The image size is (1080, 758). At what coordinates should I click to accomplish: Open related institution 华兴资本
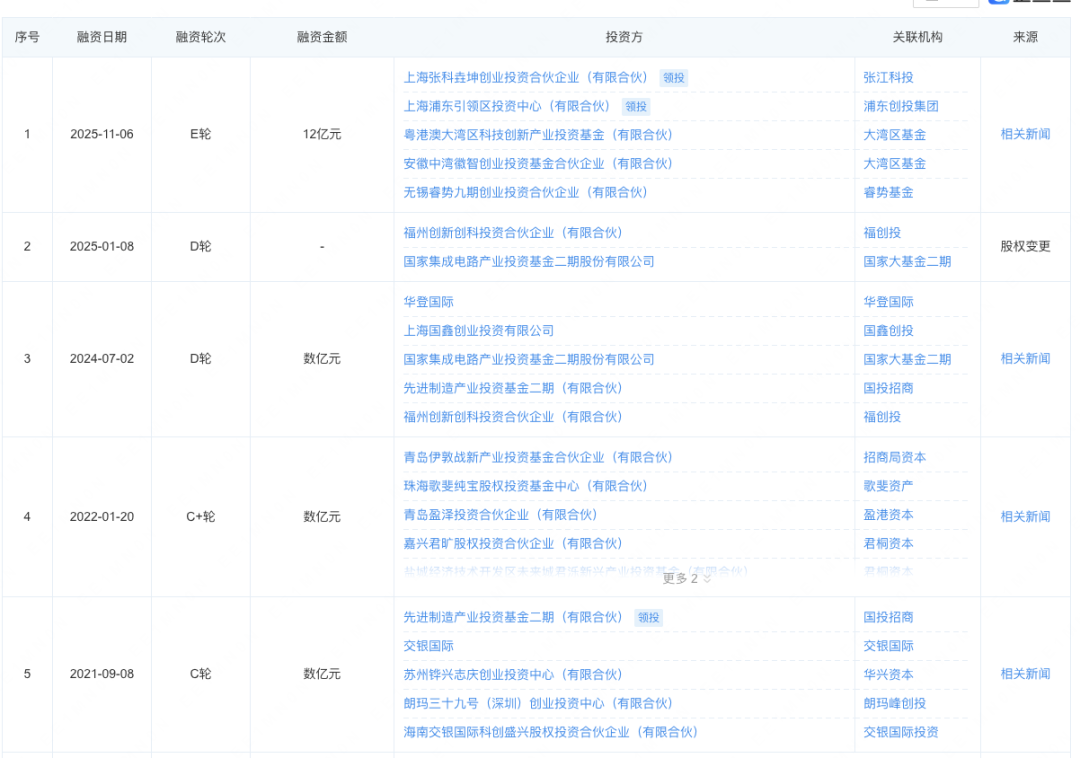889,675
